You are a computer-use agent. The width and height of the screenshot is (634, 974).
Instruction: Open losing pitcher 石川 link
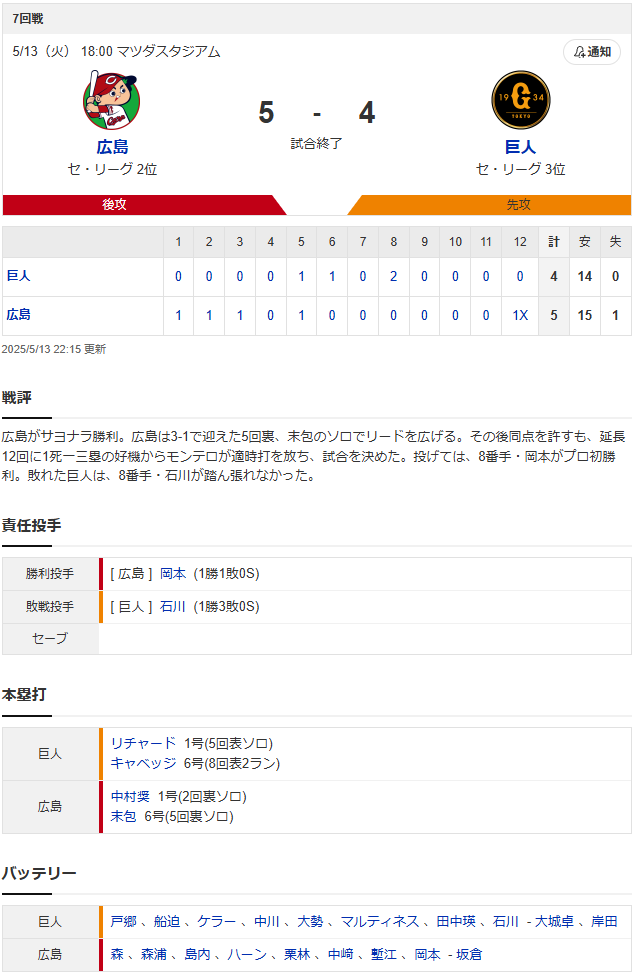173,606
